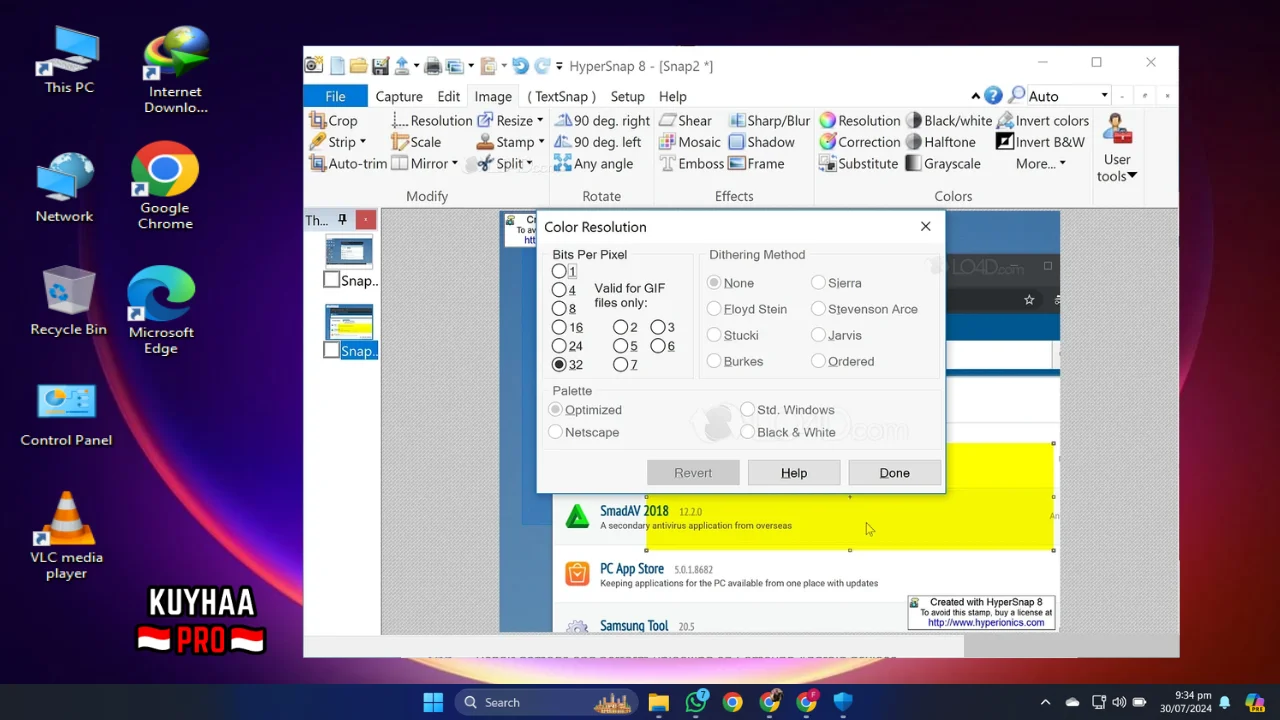Image resolution: width=1280 pixels, height=720 pixels.
Task: Click the upload icon in quick access toolbar
Action: [402, 66]
